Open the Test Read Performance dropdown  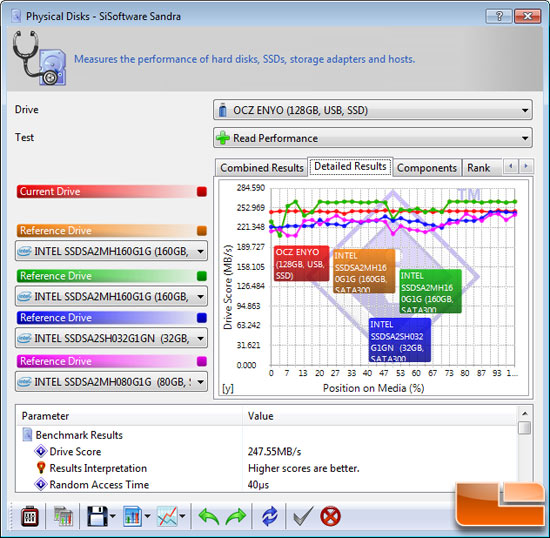[373, 138]
